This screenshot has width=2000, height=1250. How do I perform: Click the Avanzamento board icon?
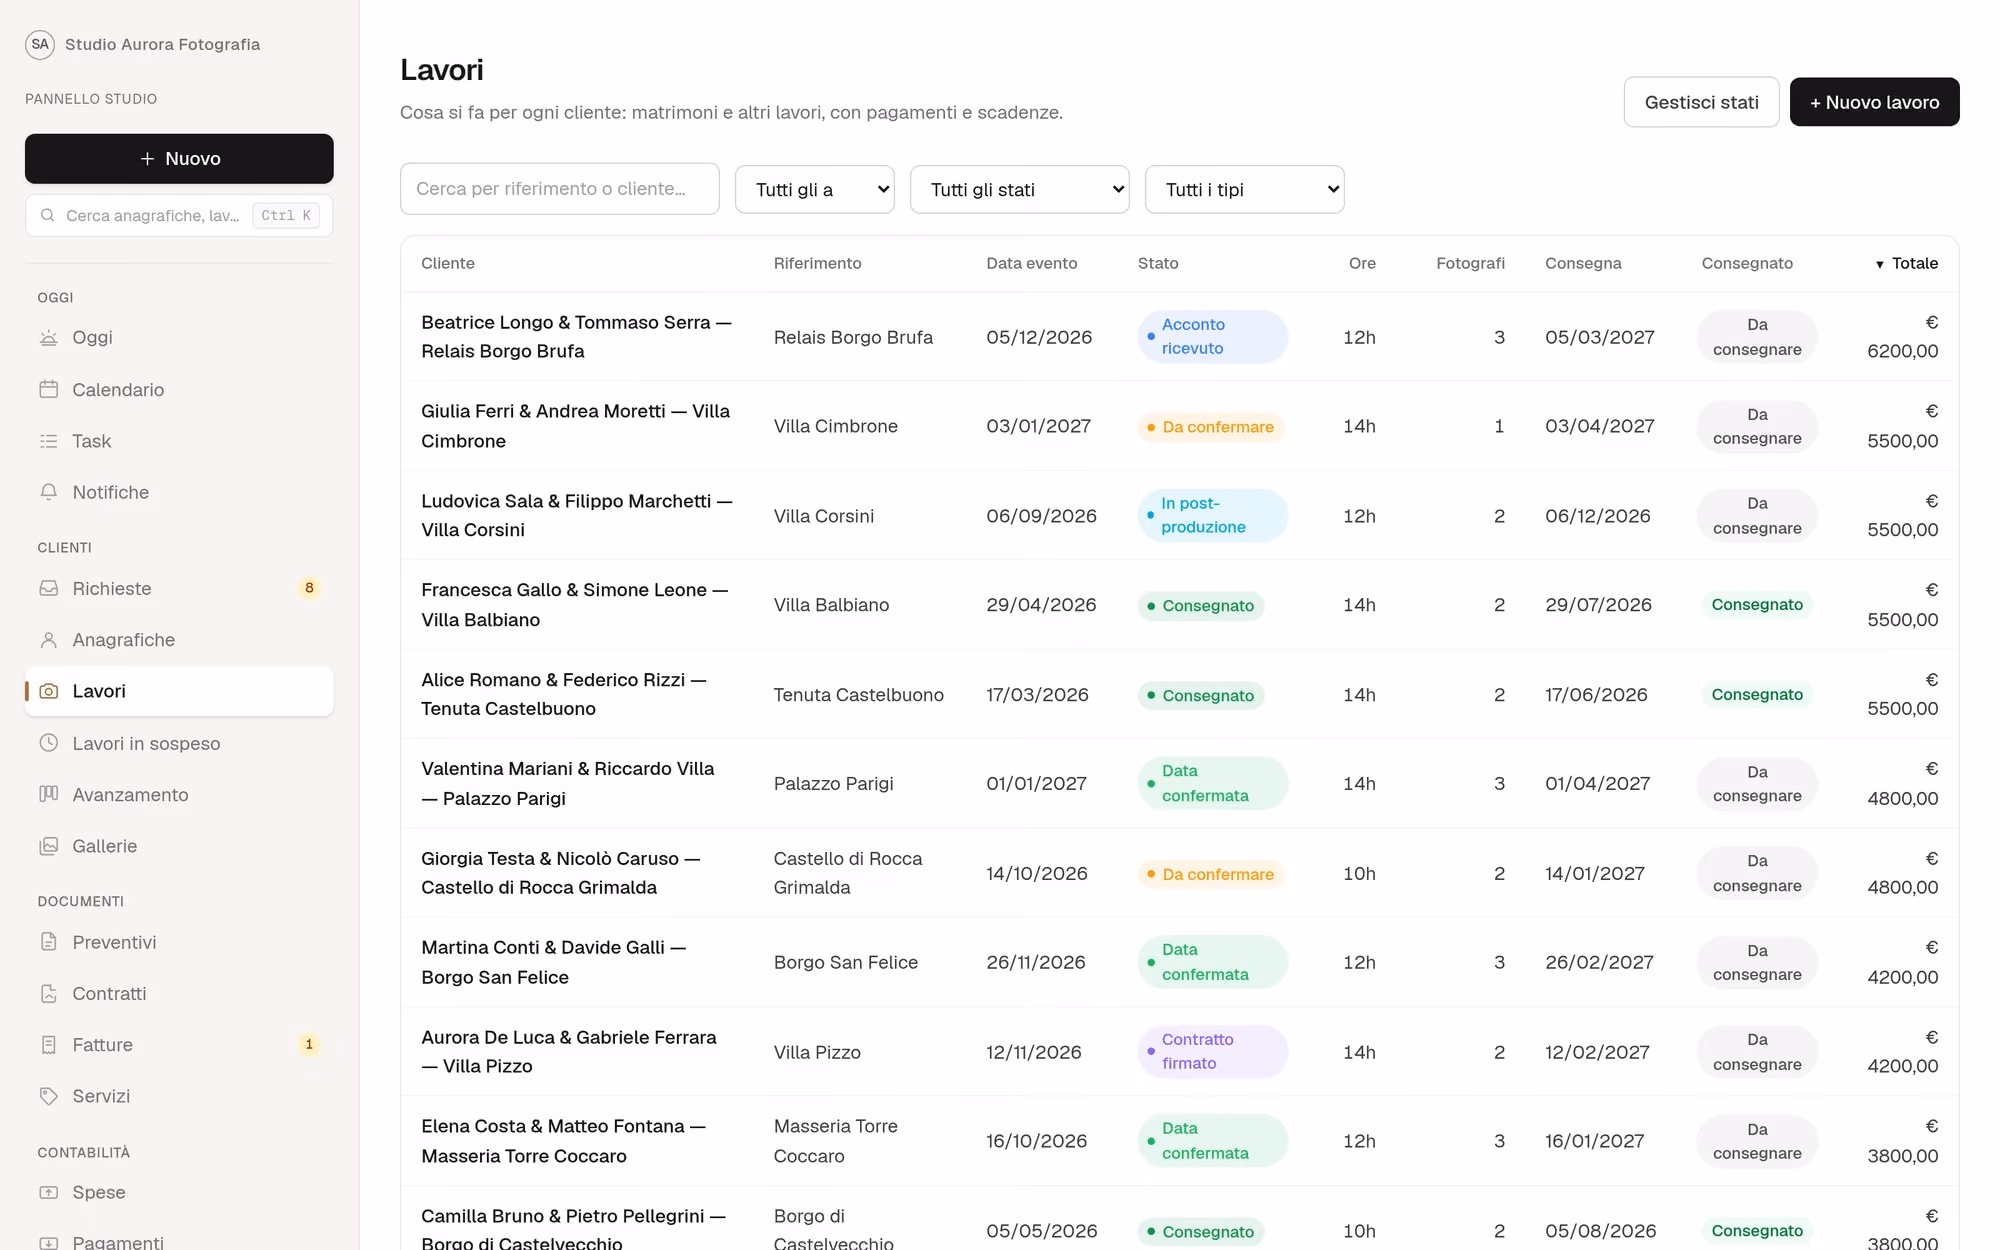pos(48,794)
